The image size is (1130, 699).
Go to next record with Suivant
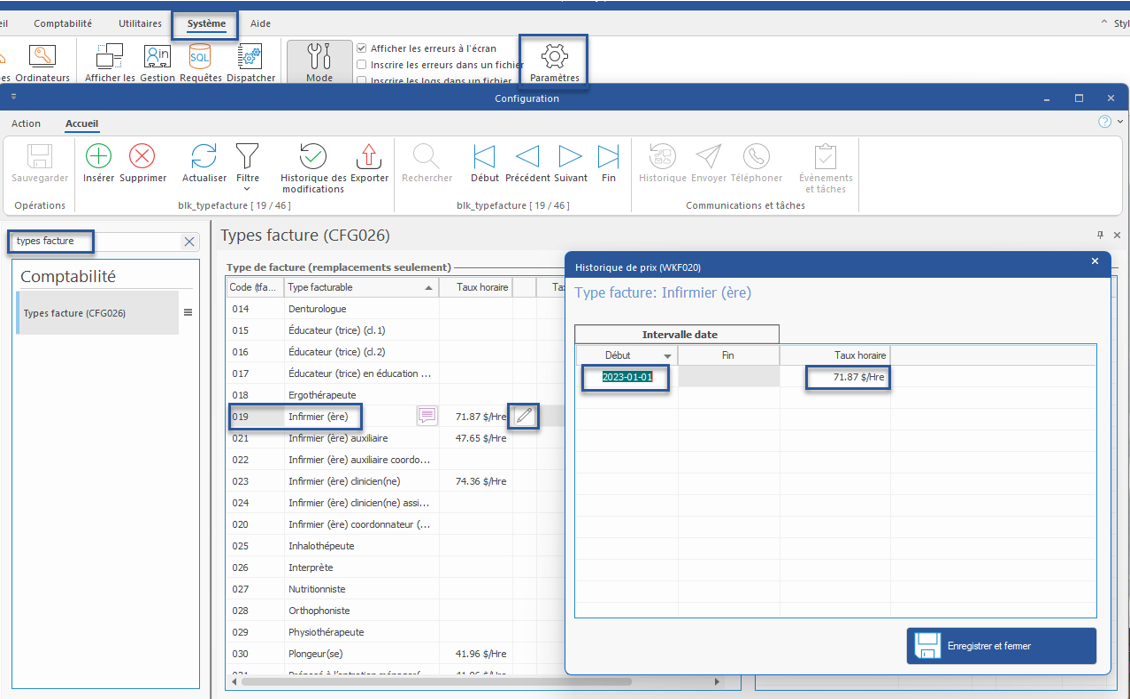570,157
